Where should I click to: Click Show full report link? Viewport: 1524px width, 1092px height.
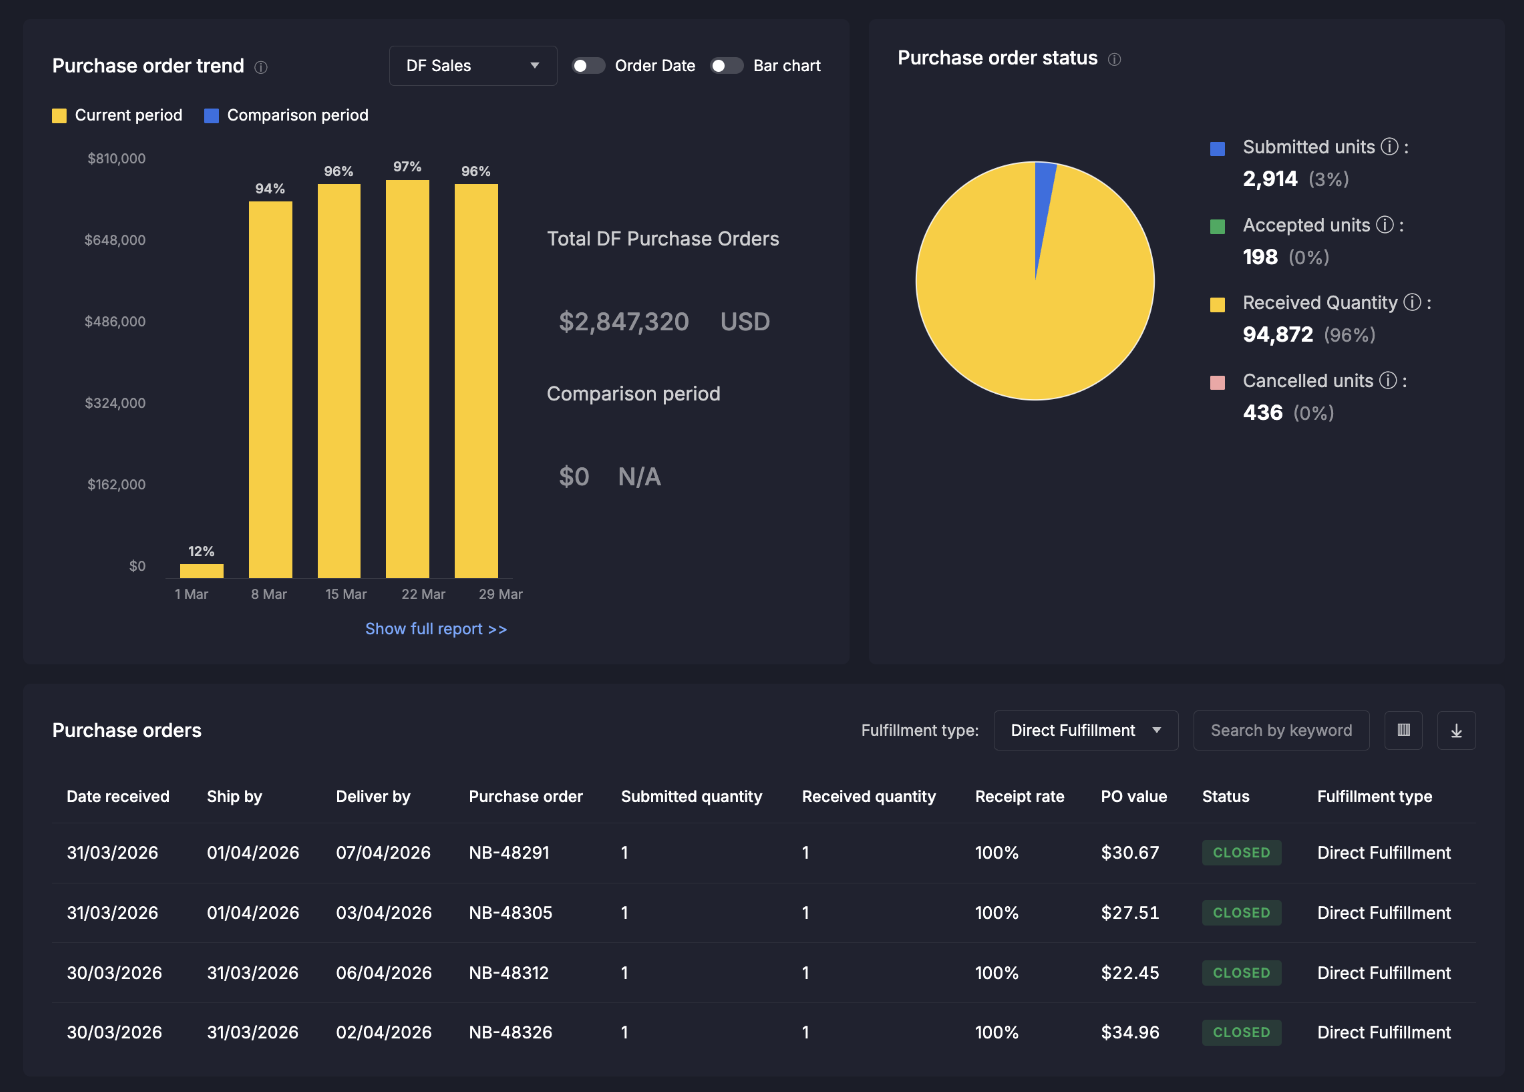tap(436, 629)
